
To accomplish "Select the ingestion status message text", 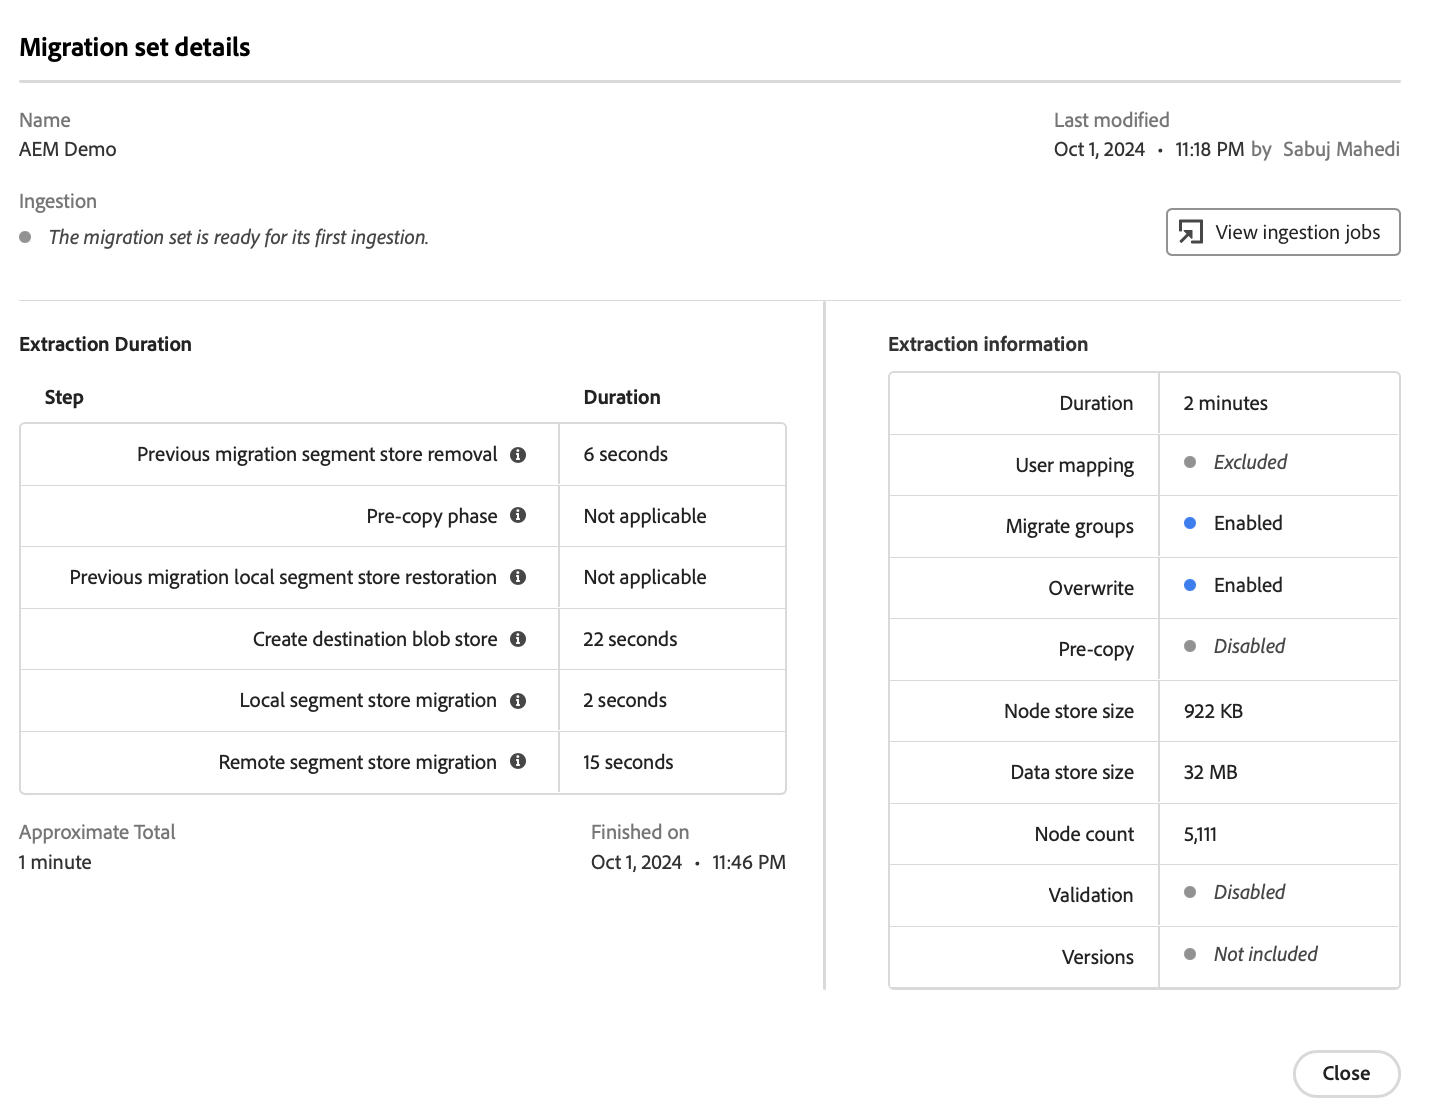I will (238, 237).
